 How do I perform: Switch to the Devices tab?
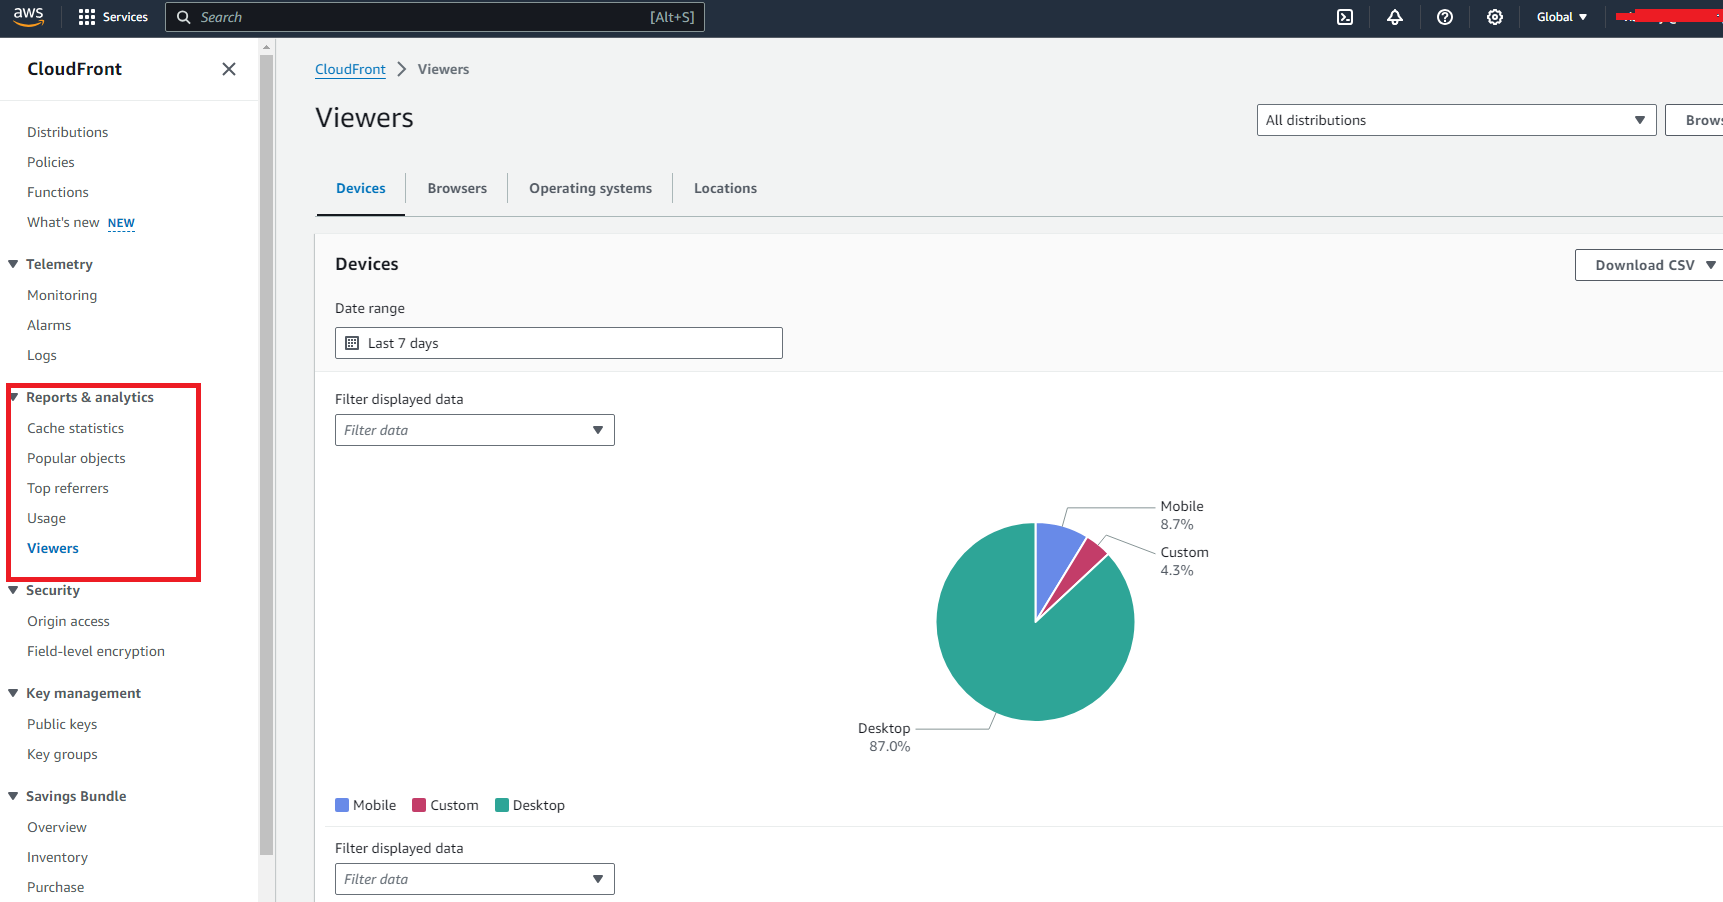(361, 189)
